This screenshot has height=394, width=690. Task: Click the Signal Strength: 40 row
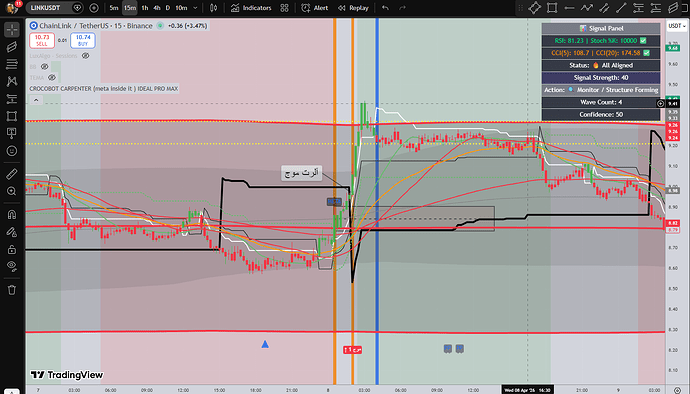click(601, 77)
